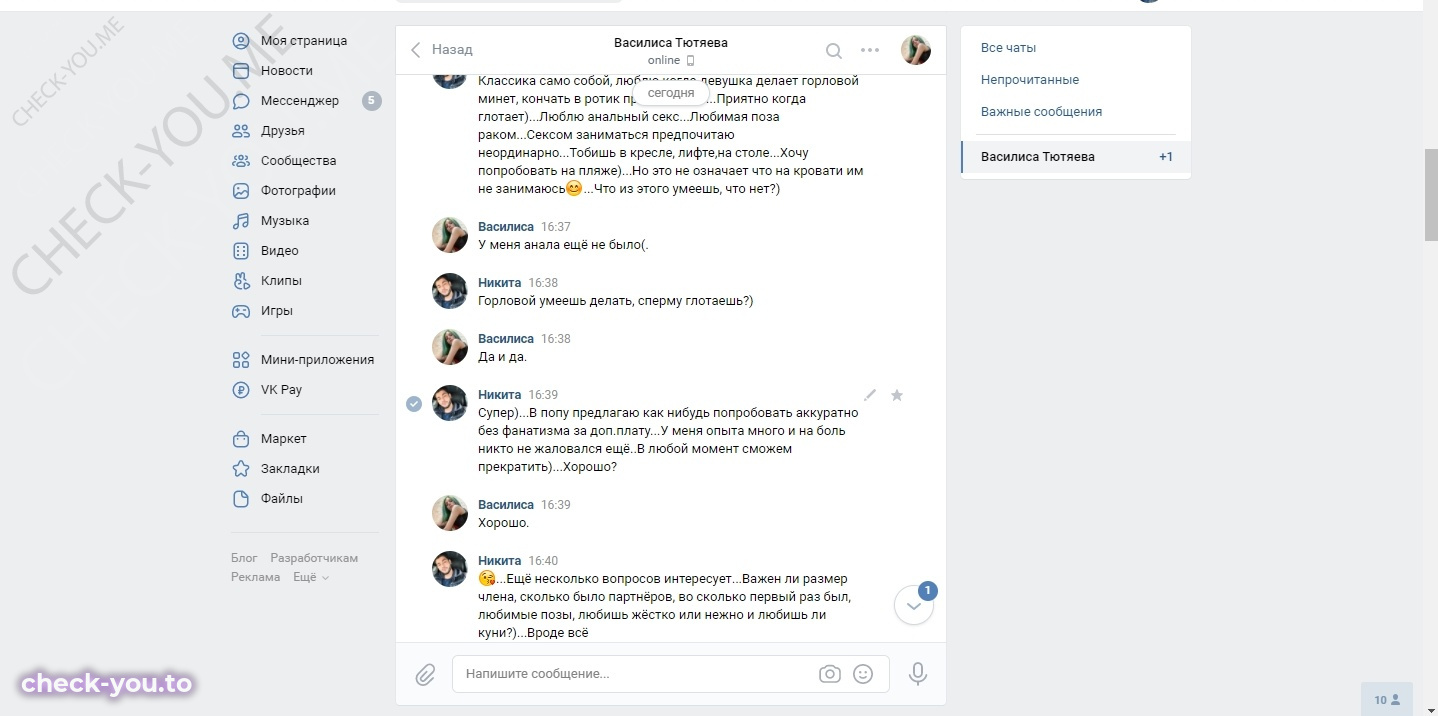Select the Непрочитанные filter
1438x716 pixels.
click(1030, 80)
